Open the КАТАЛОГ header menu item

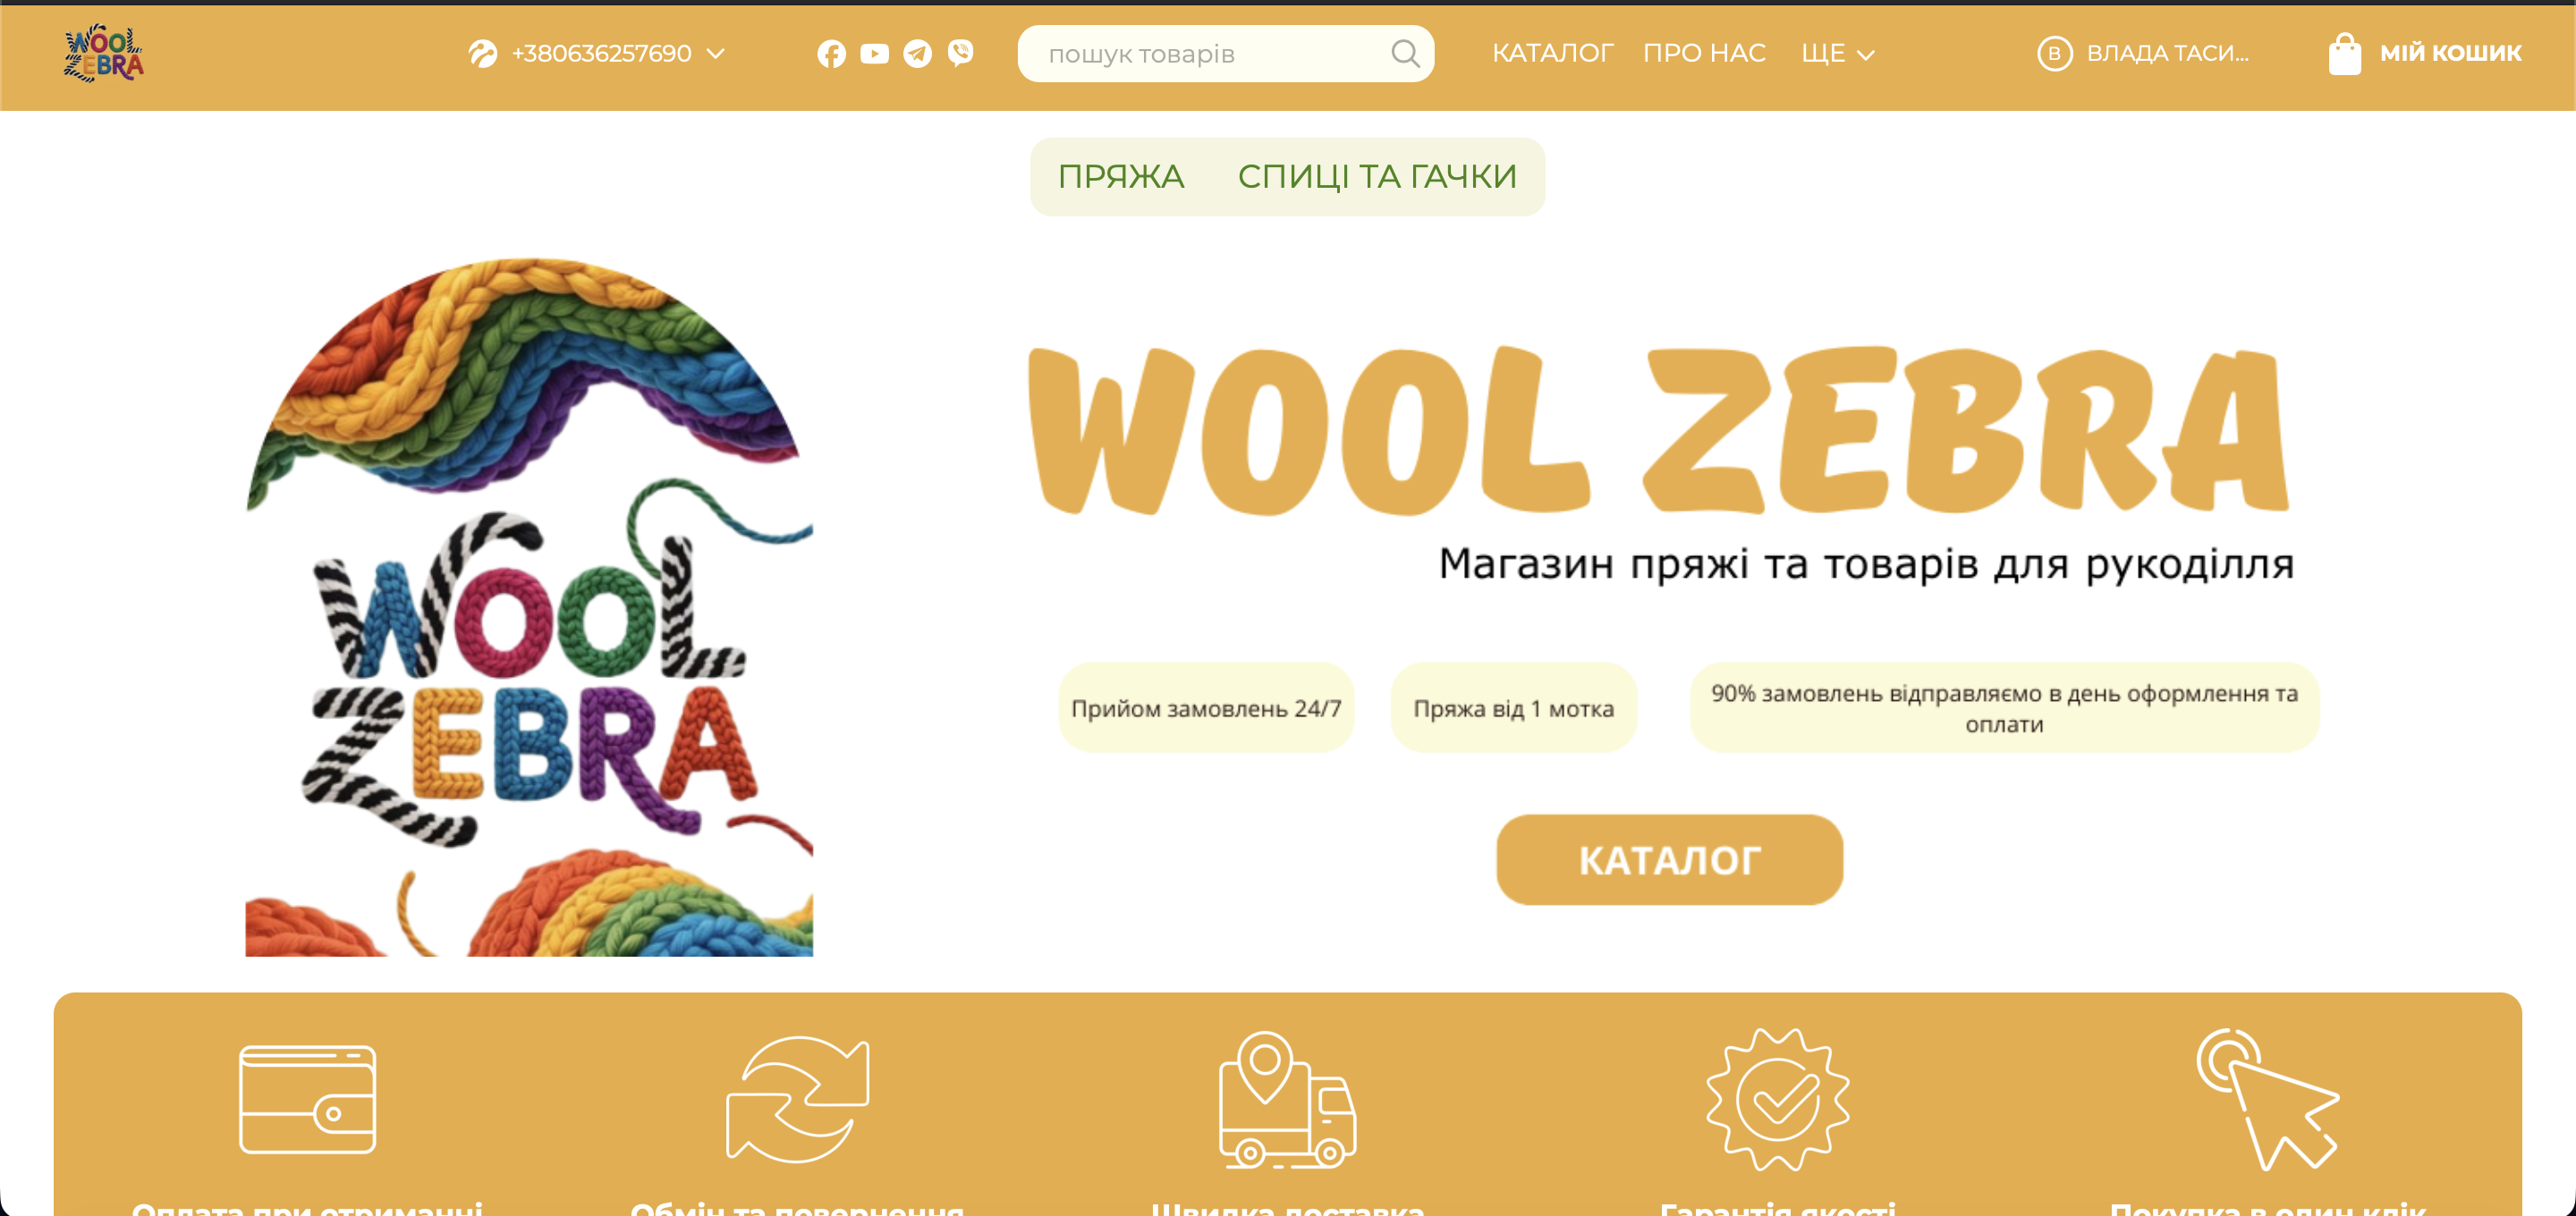click(x=1552, y=53)
